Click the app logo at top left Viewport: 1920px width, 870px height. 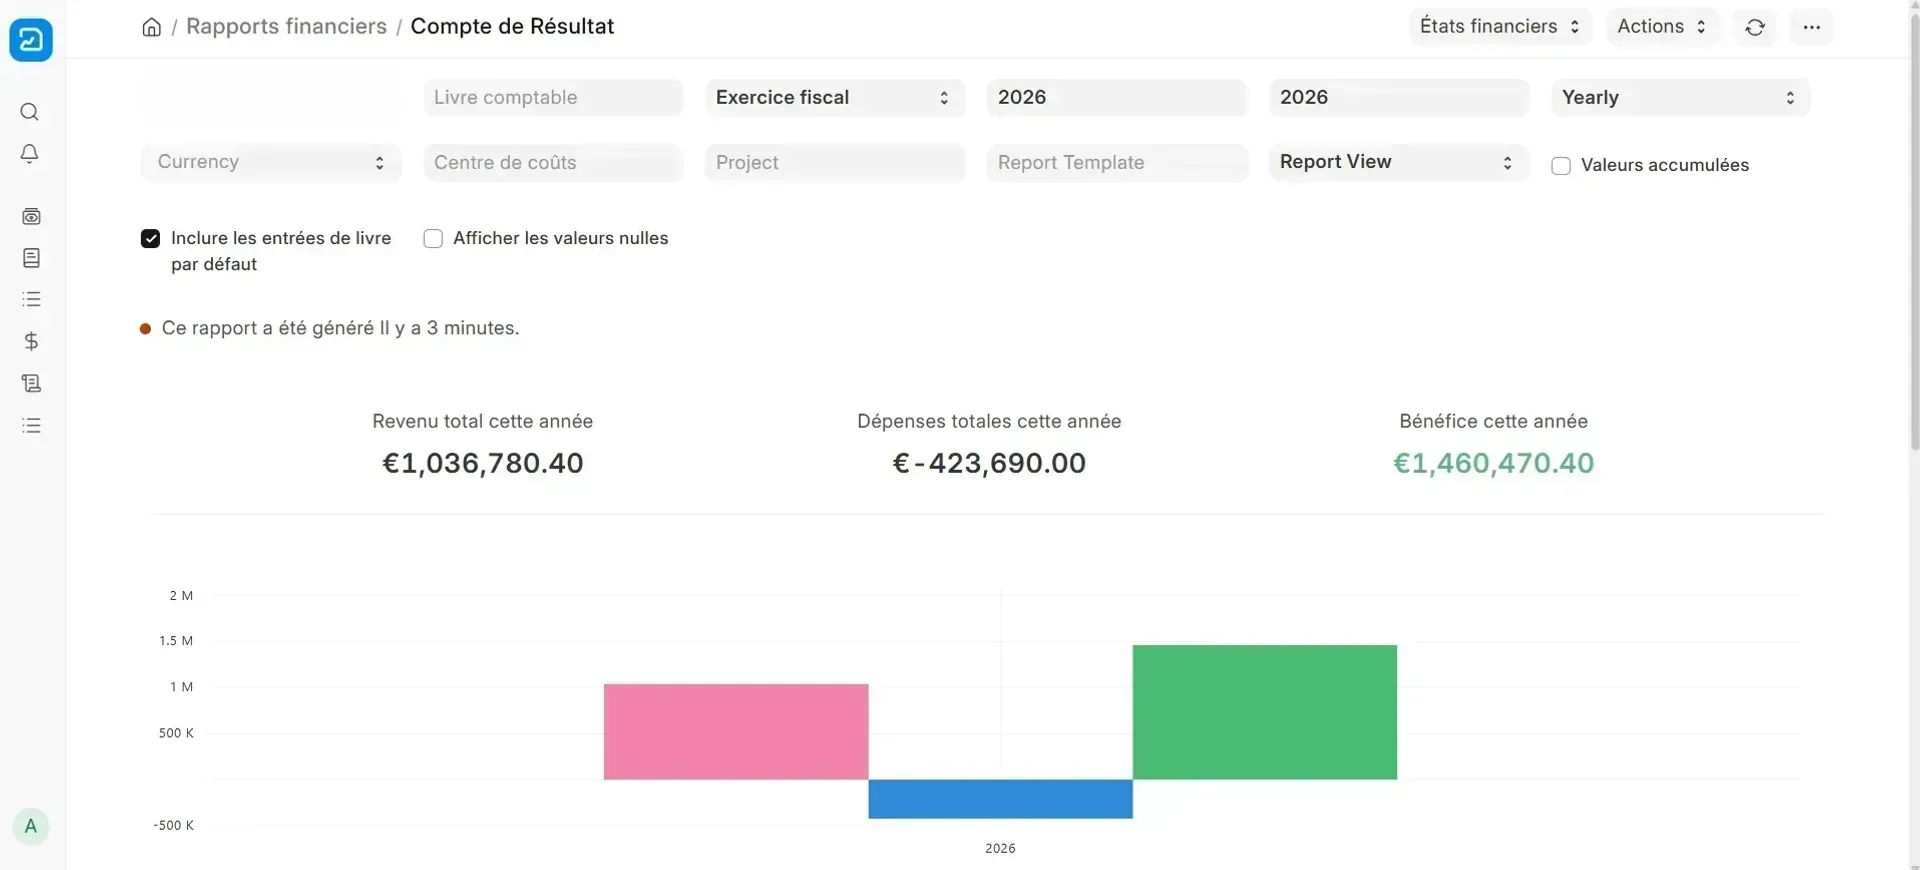pyautogui.click(x=31, y=40)
